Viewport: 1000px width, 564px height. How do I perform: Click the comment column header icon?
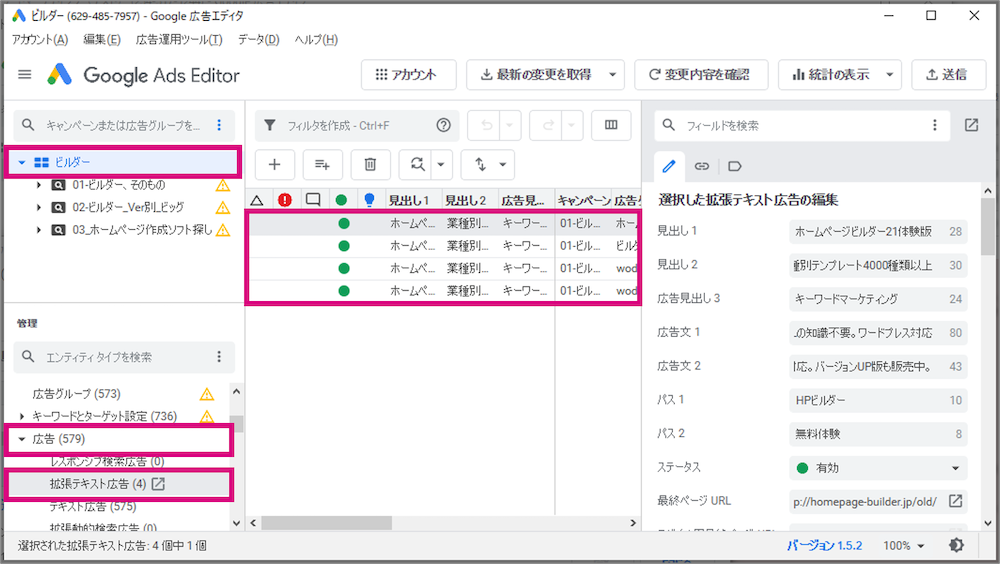click(x=313, y=200)
